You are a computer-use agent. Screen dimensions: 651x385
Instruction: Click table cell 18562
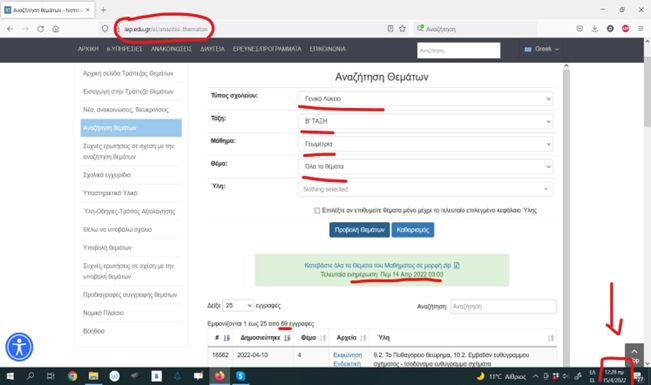[220, 355]
